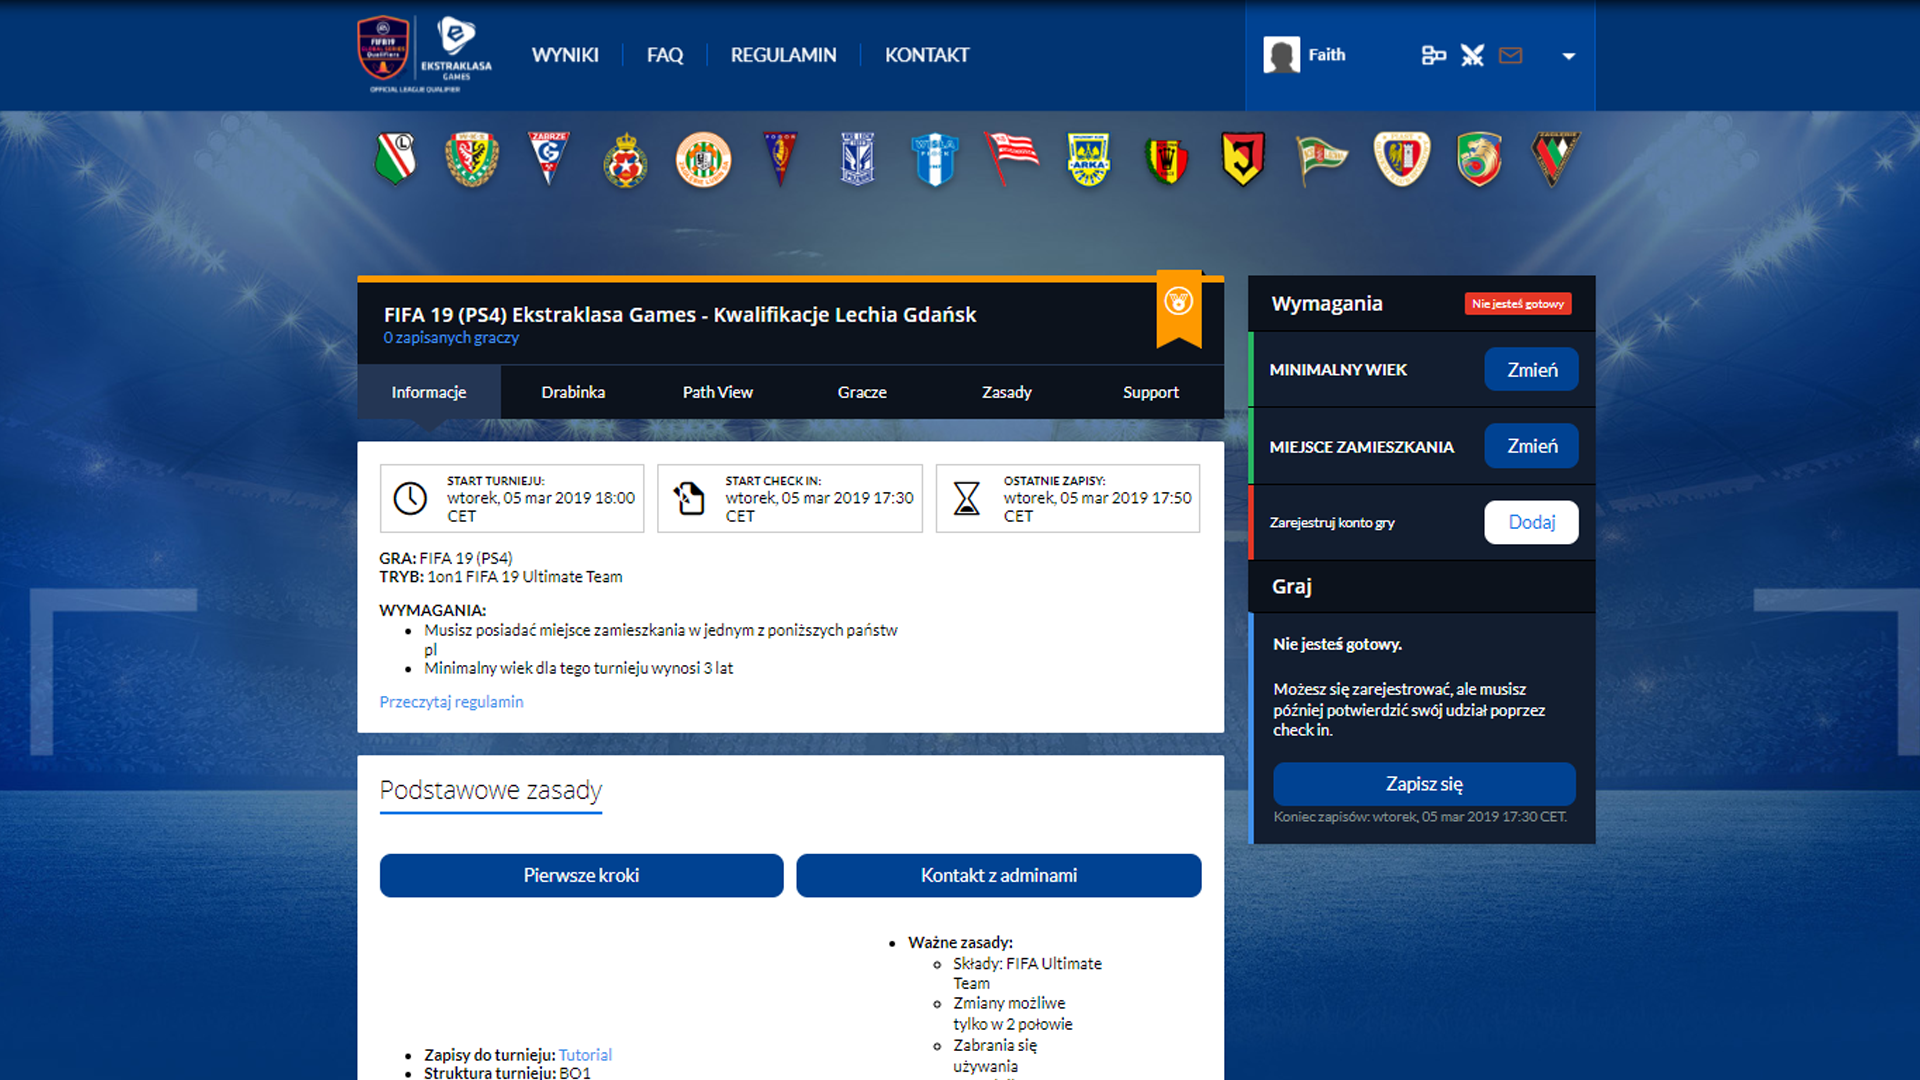
Task: Click the Kontakt z adminami button
Action: pos(998,875)
